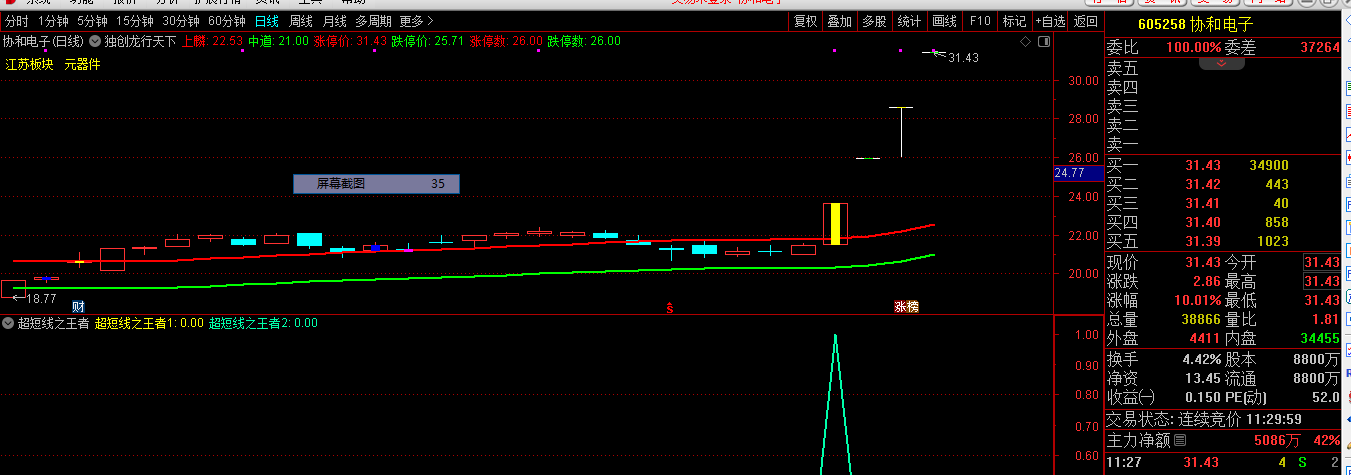Open the indicator dropdown beside 协和电子(日线)

point(95,41)
